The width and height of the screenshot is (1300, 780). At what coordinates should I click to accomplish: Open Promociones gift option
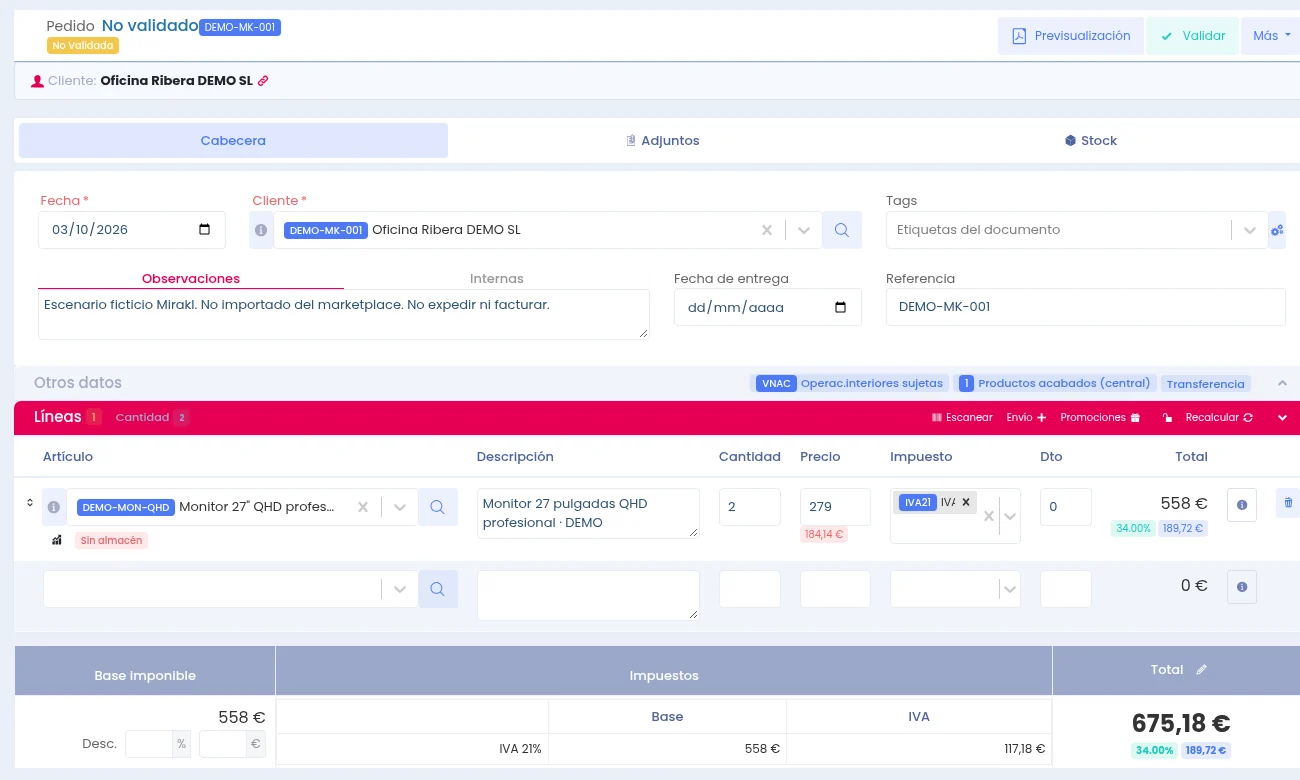[x=1100, y=418]
